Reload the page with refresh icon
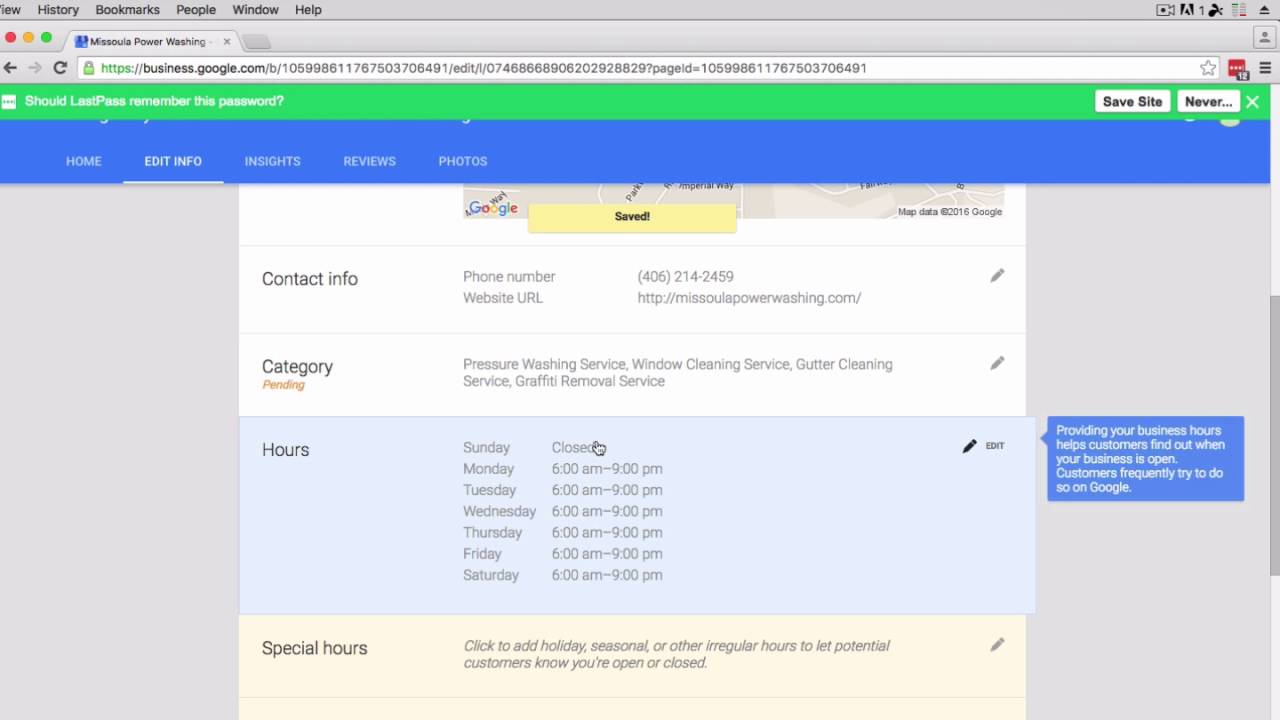The image size is (1280, 720). pyautogui.click(x=60, y=68)
